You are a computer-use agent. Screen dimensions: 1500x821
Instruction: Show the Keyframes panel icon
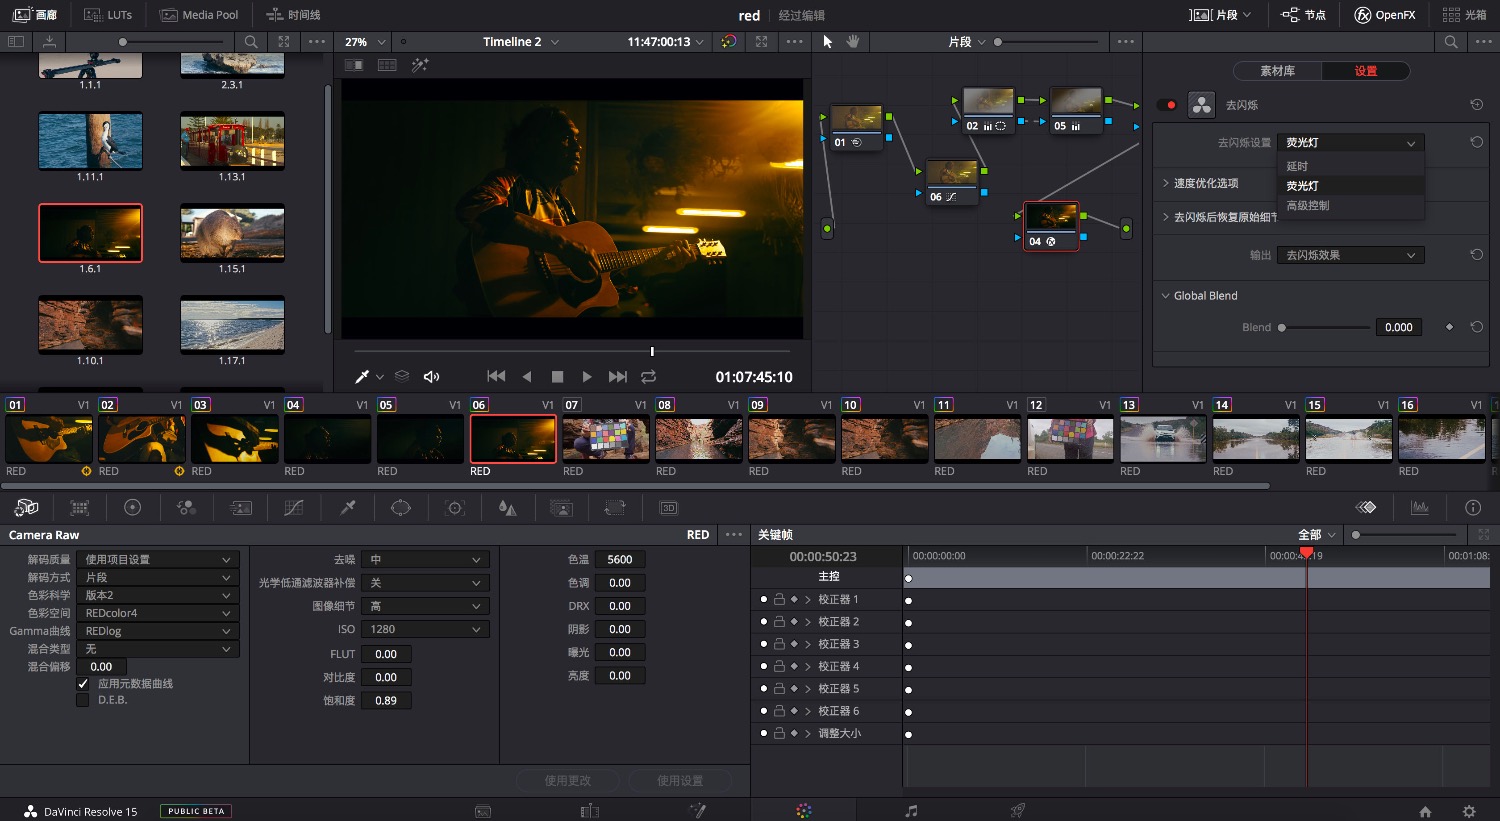[x=1366, y=508]
